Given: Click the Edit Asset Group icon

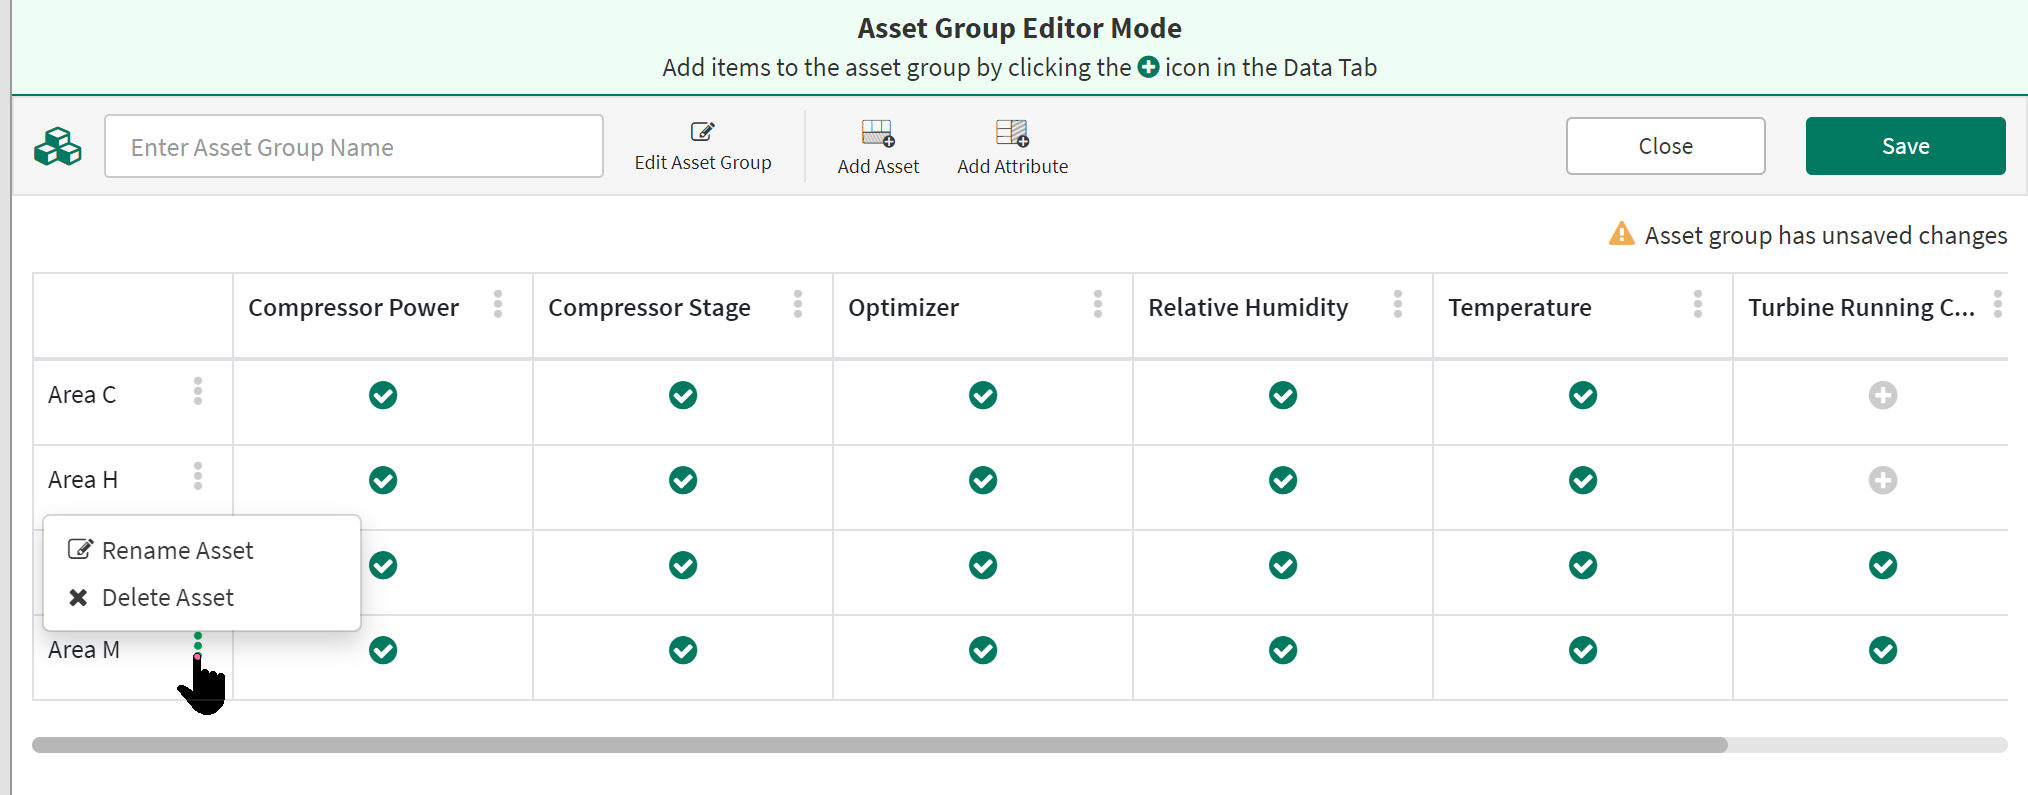Looking at the screenshot, I should pos(702,132).
